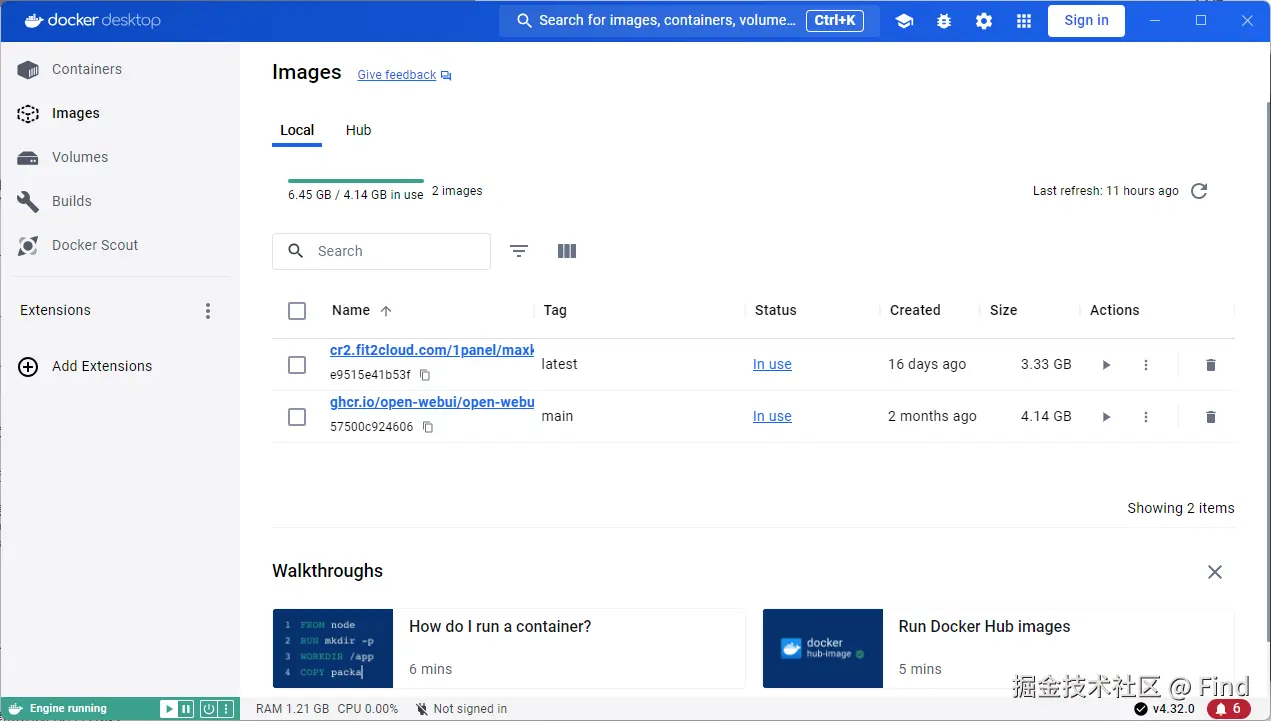The width and height of the screenshot is (1271, 721).
Task: Pause the Docker engine from status bar
Action: click(x=186, y=709)
